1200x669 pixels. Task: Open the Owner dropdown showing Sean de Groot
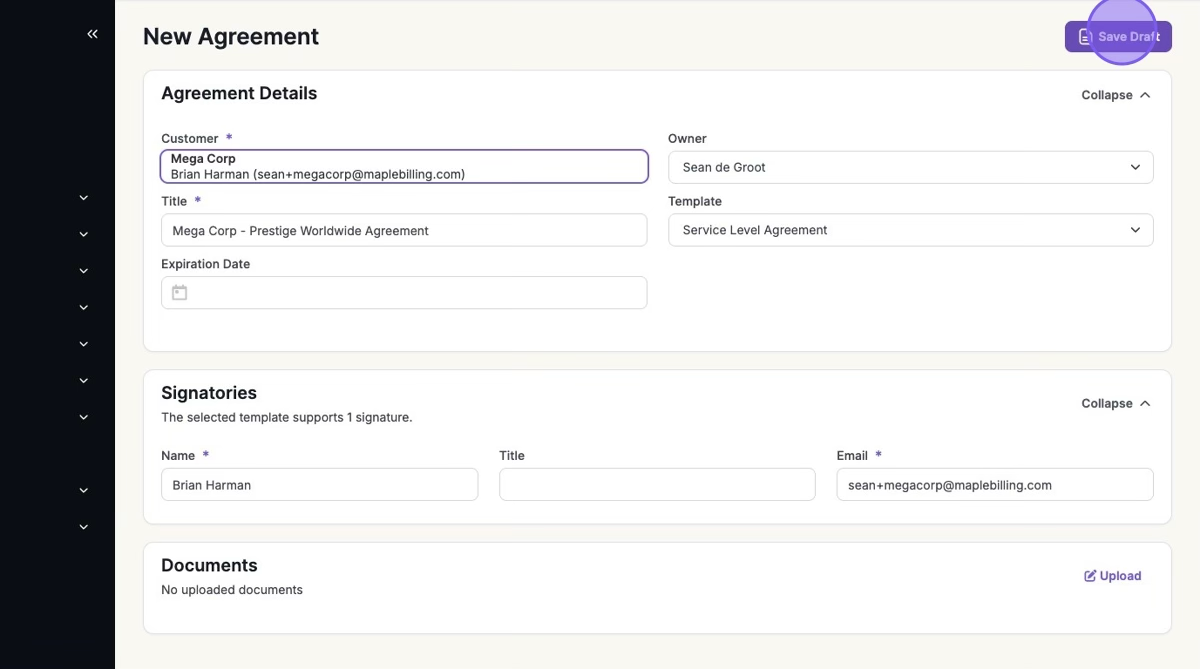910,168
